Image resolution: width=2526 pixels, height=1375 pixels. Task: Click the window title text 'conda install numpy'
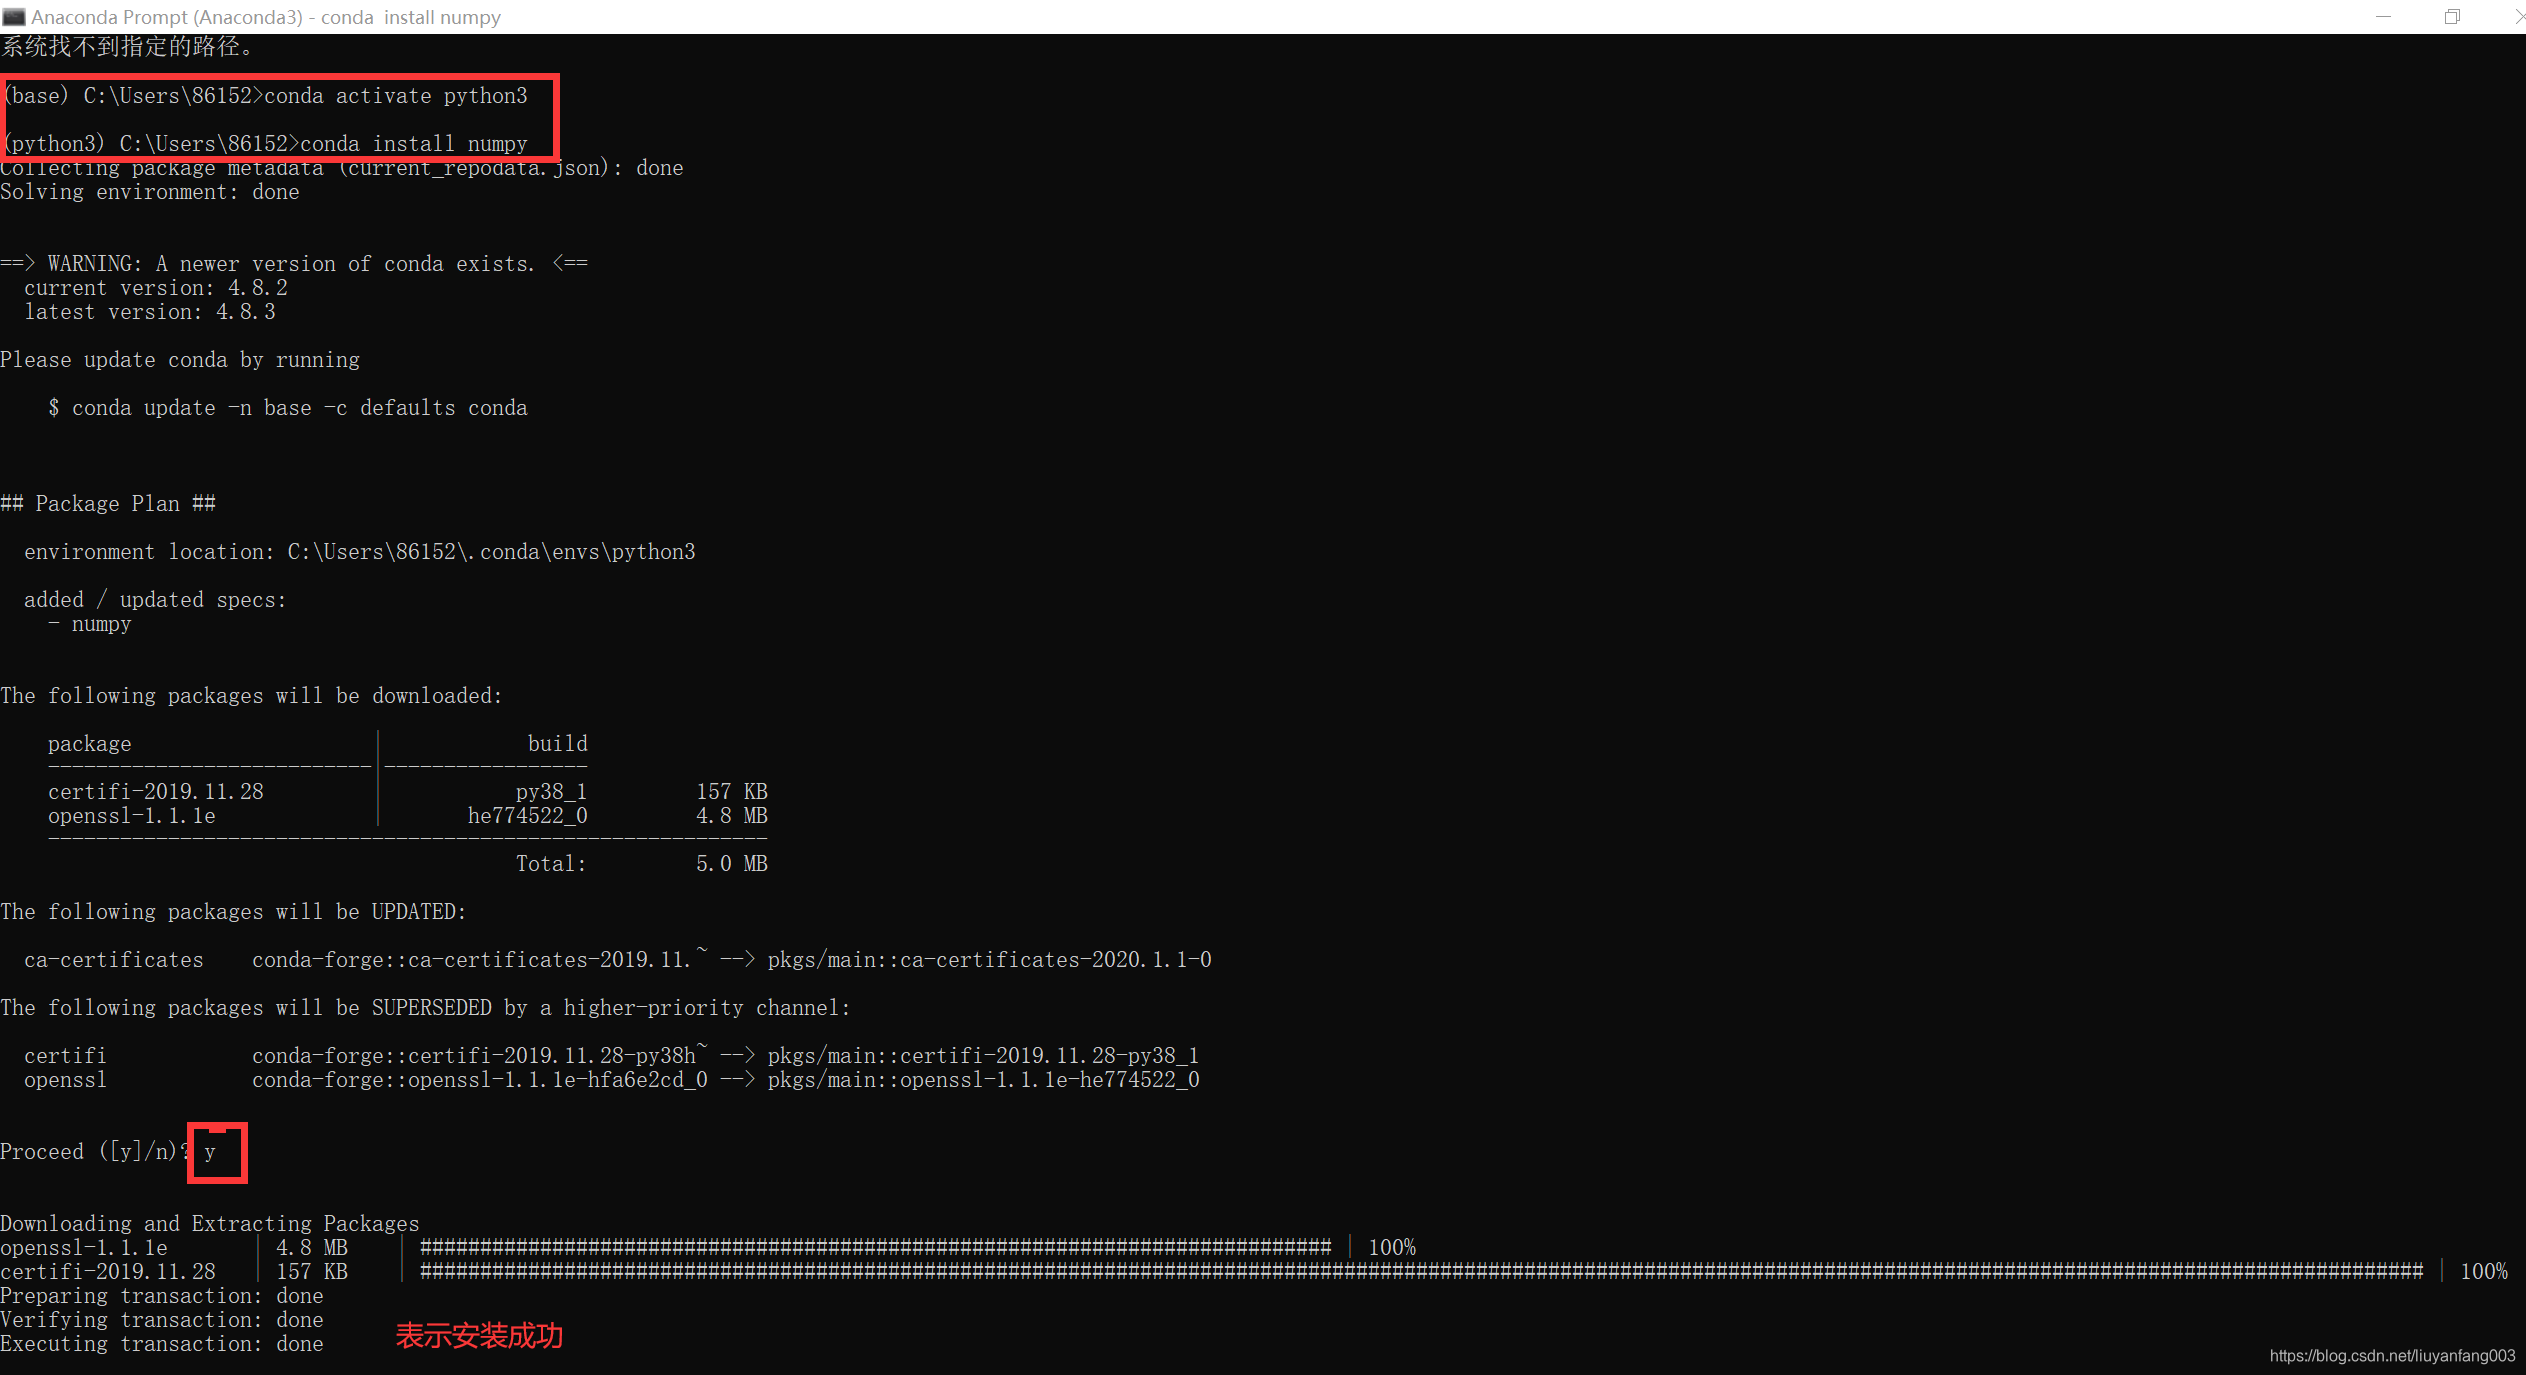pyautogui.click(x=410, y=17)
